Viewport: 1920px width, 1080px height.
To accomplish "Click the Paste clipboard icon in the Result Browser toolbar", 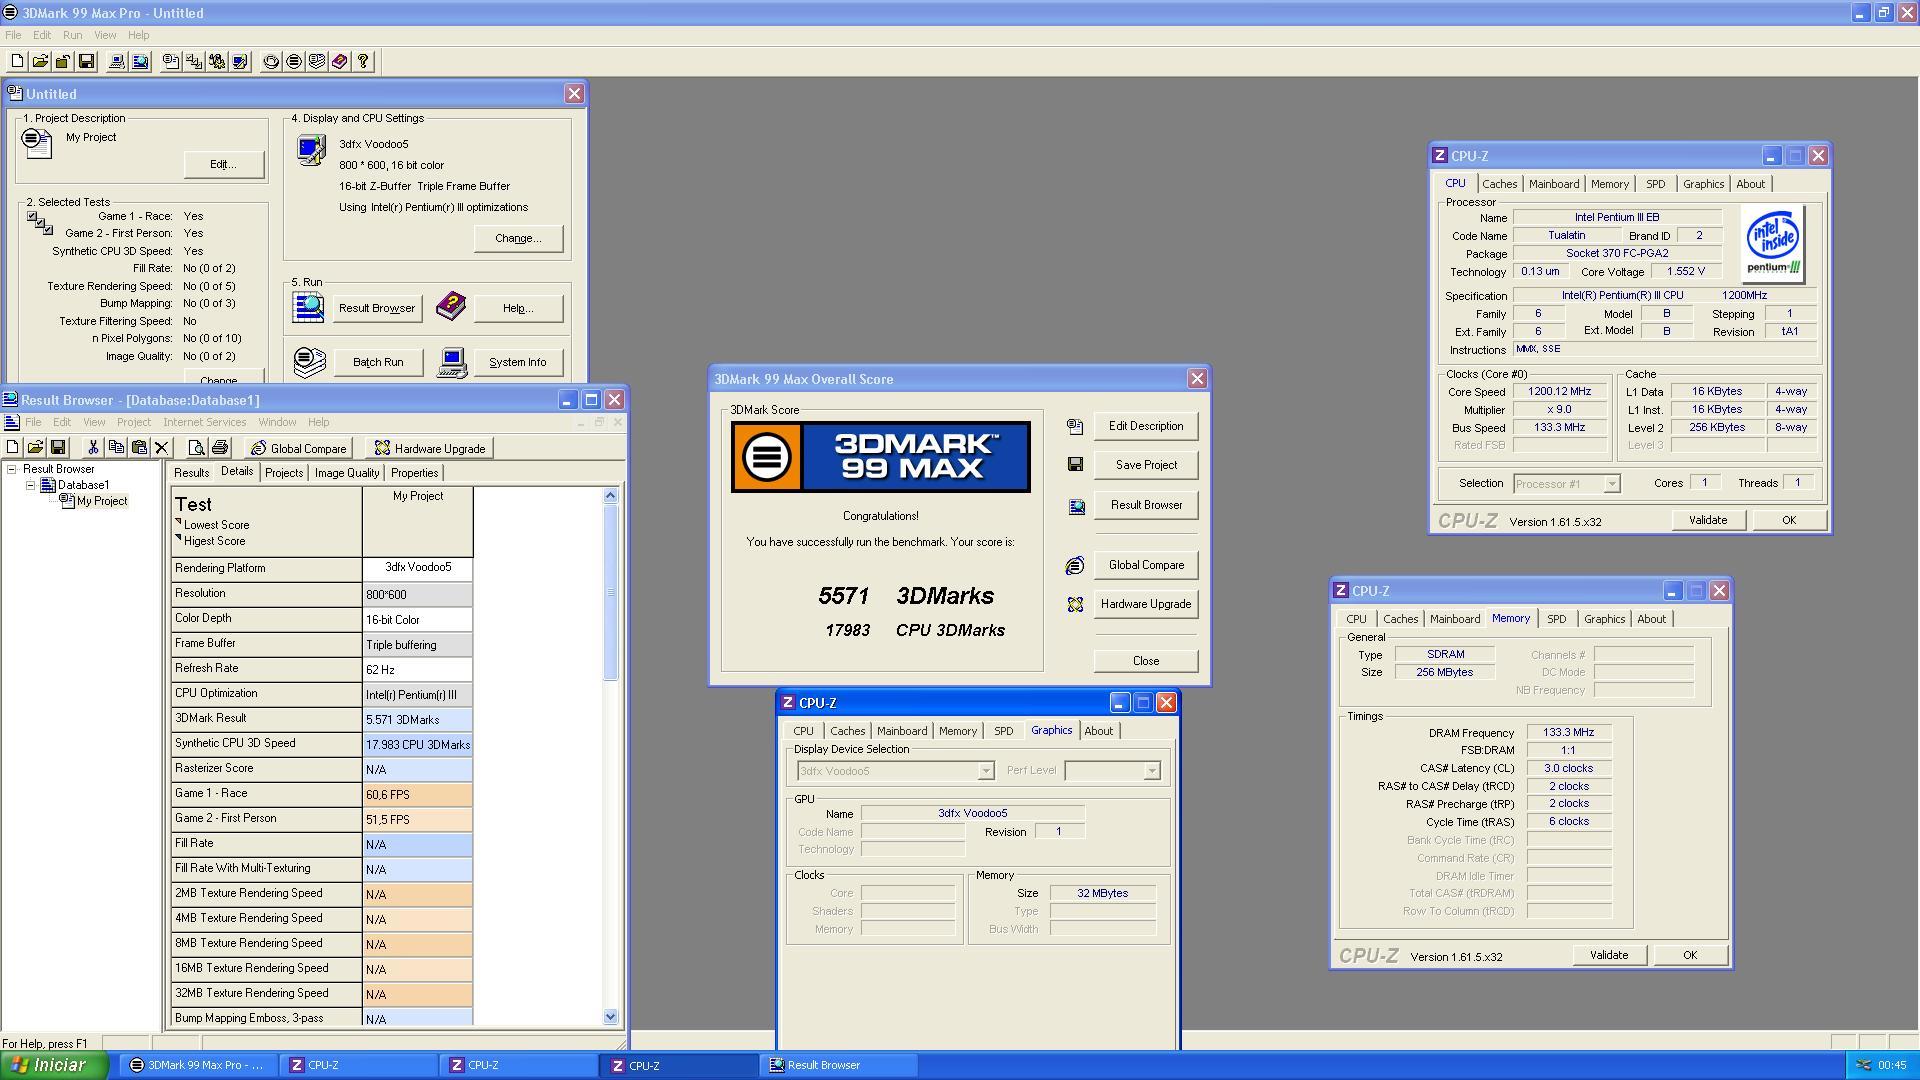I will pyautogui.click(x=139, y=448).
